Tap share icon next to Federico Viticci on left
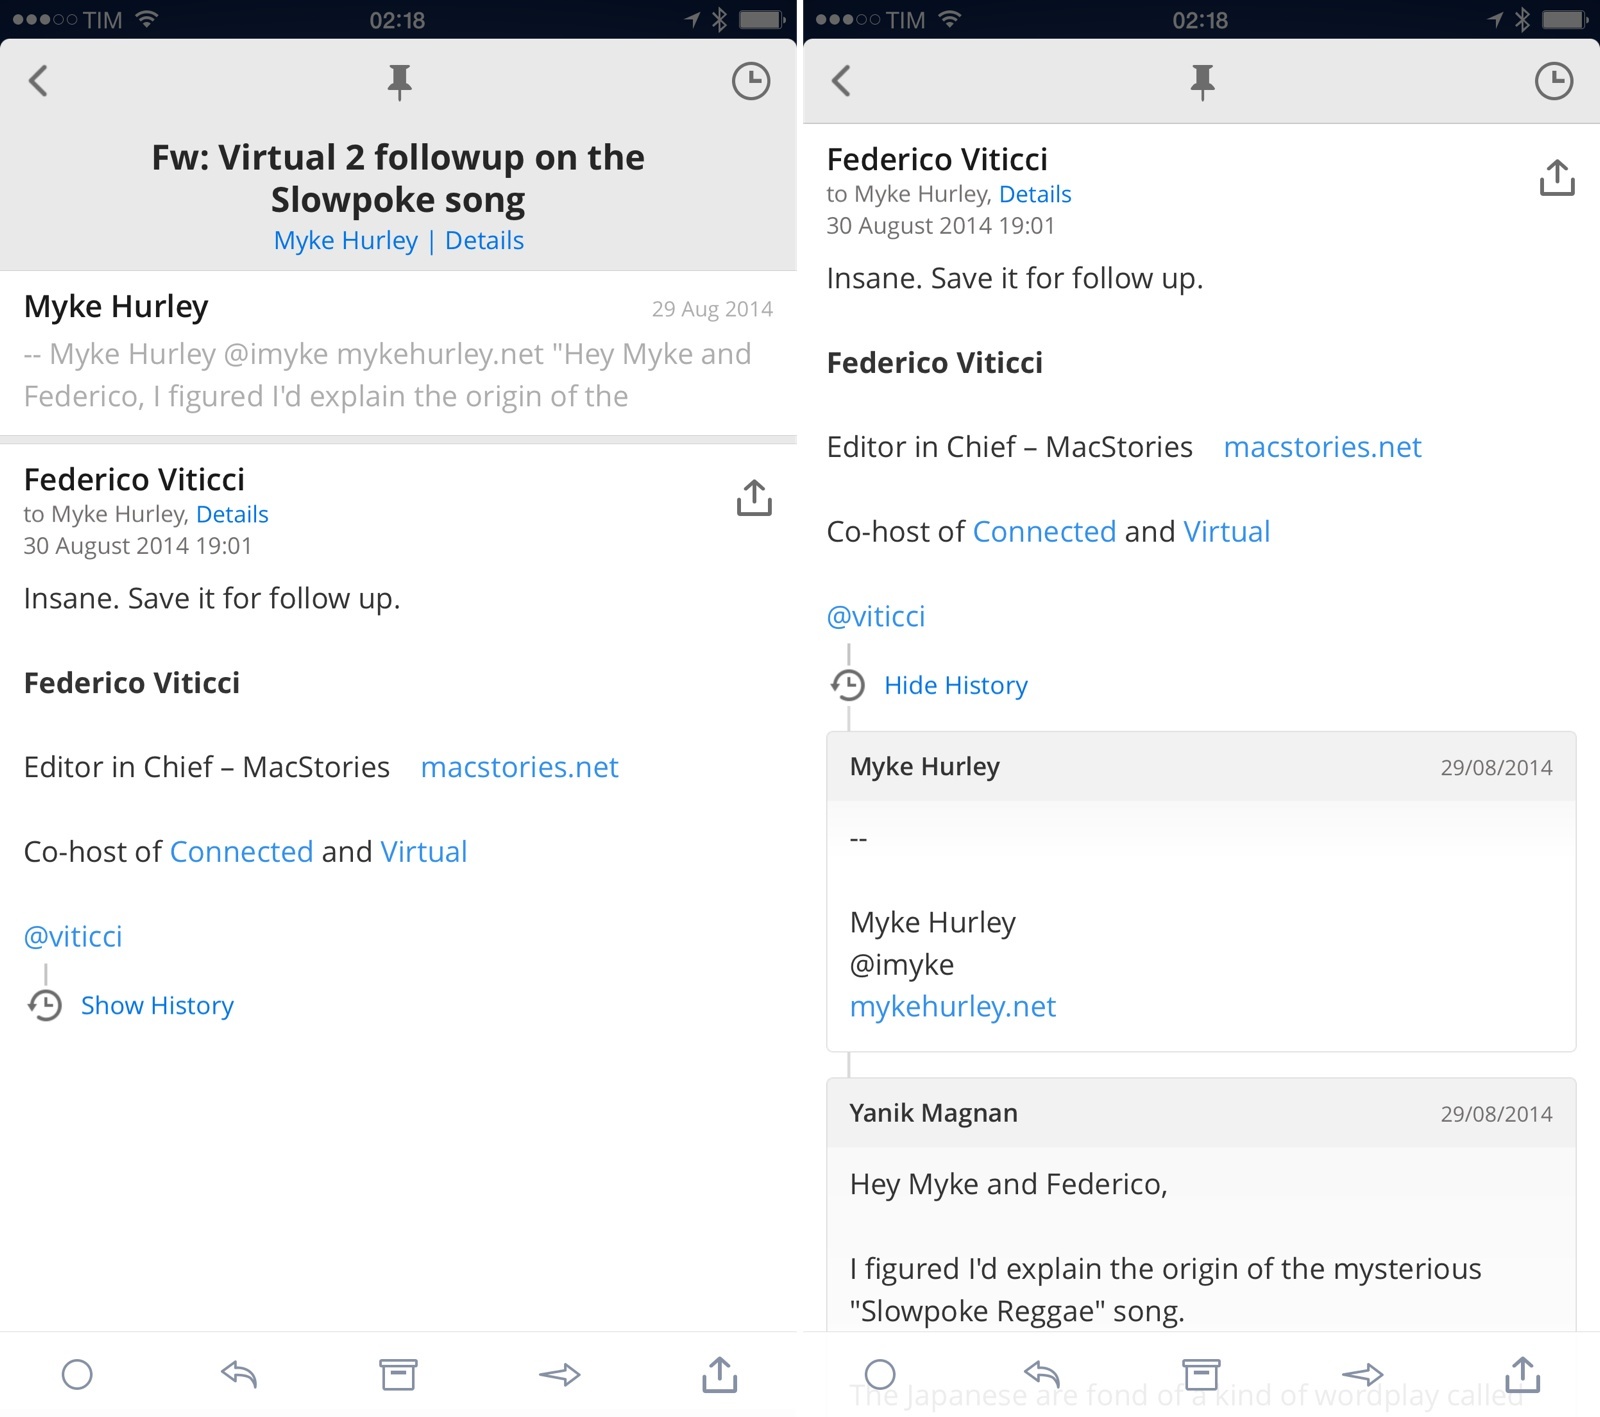1600x1417 pixels. 754,498
